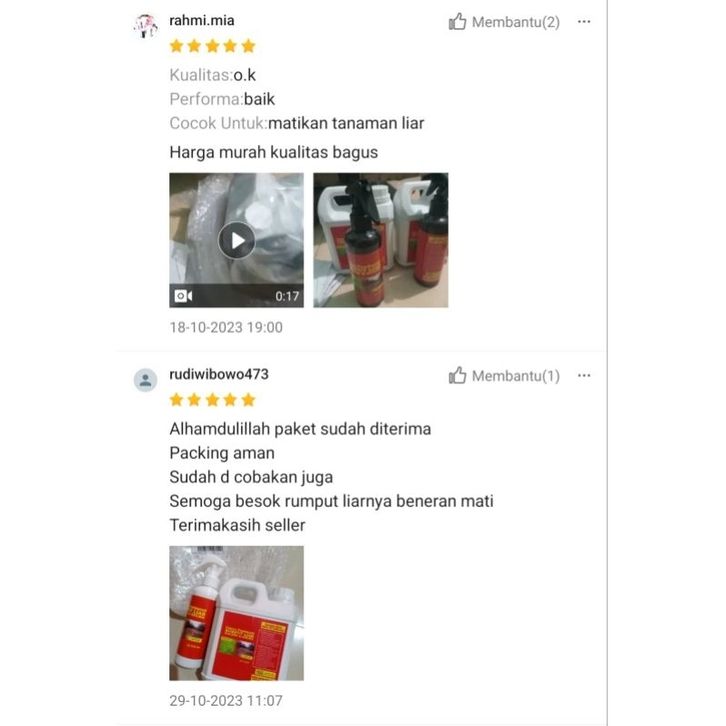Click the rahmi.mia username
Screen dimensions: 726x726
pyautogui.click(x=202, y=20)
